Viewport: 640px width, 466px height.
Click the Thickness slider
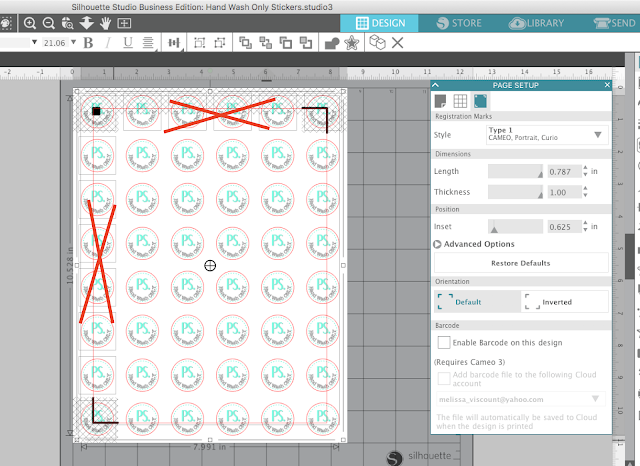coord(515,192)
